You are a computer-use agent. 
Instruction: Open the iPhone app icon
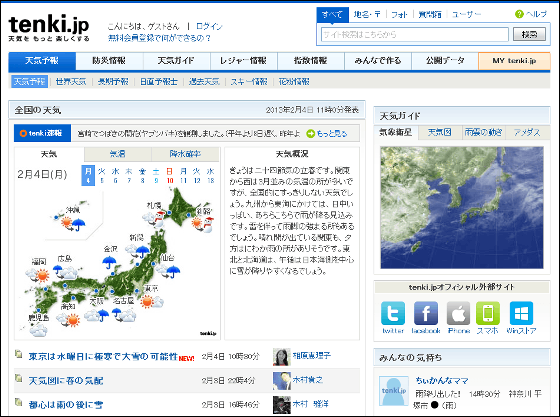459,313
